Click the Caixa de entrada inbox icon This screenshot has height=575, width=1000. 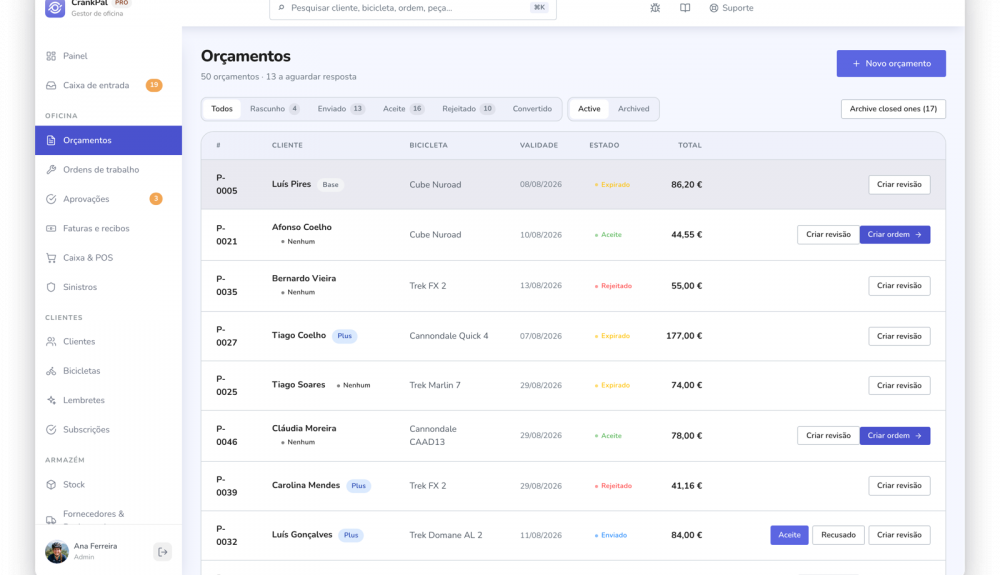pyautogui.click(x=51, y=85)
